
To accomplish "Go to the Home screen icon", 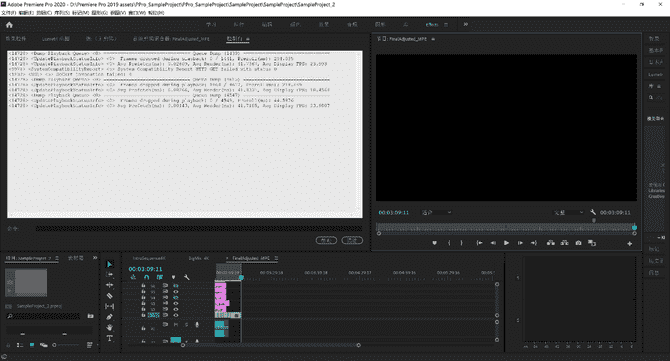I will click(9, 25).
